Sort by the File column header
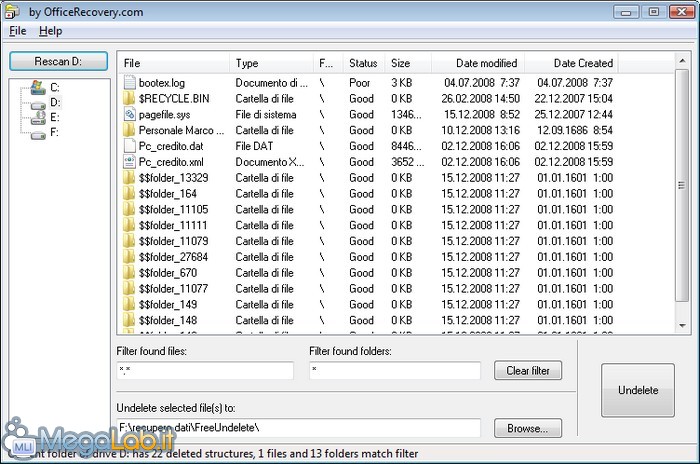 click(174, 63)
